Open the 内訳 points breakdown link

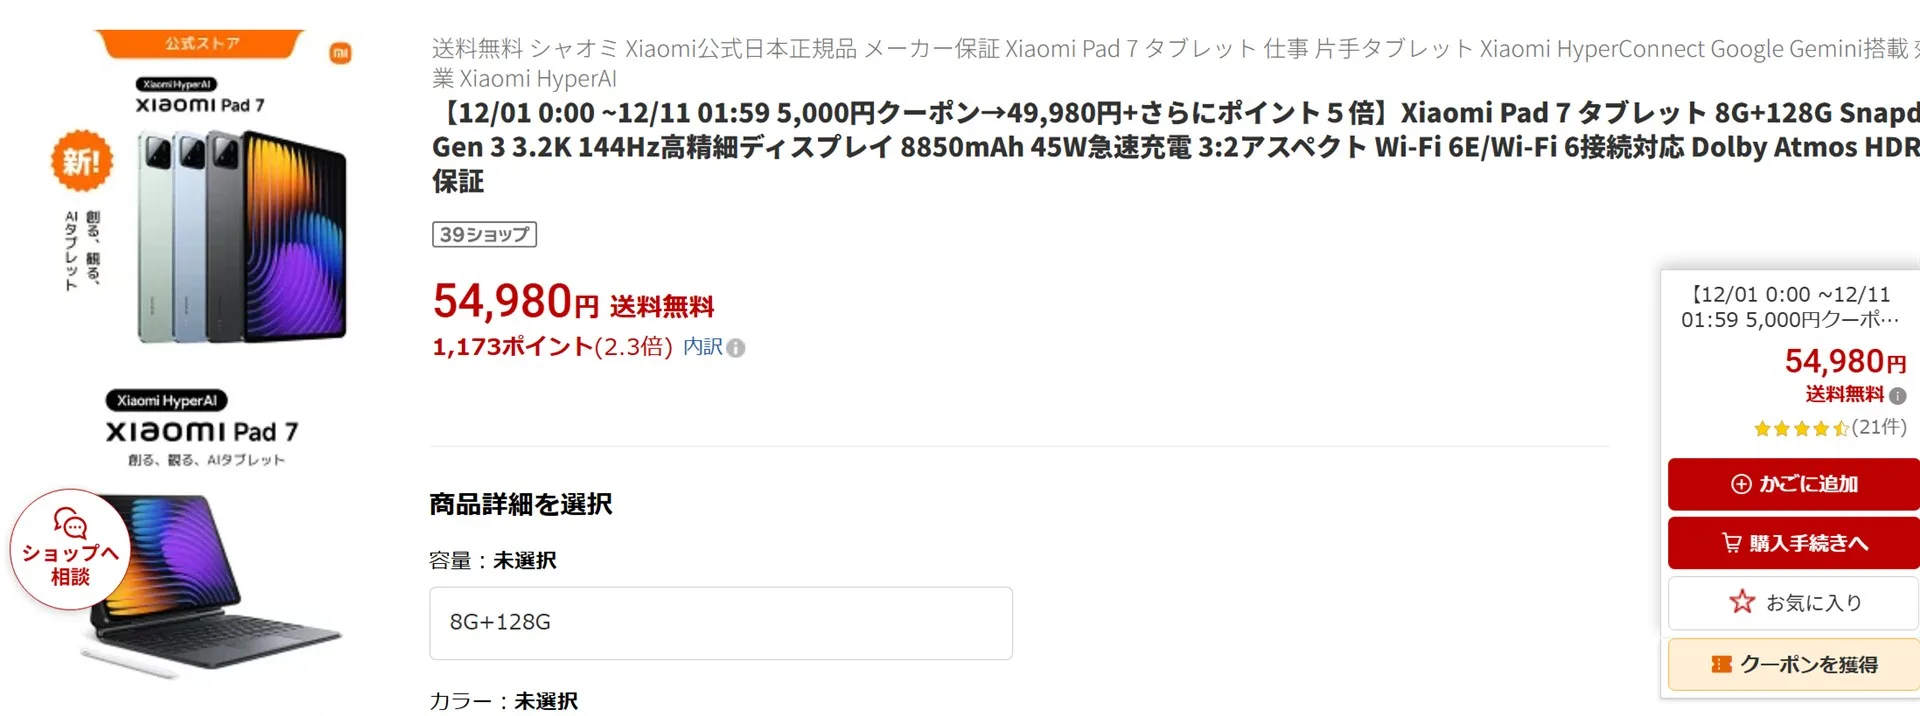[x=702, y=347]
